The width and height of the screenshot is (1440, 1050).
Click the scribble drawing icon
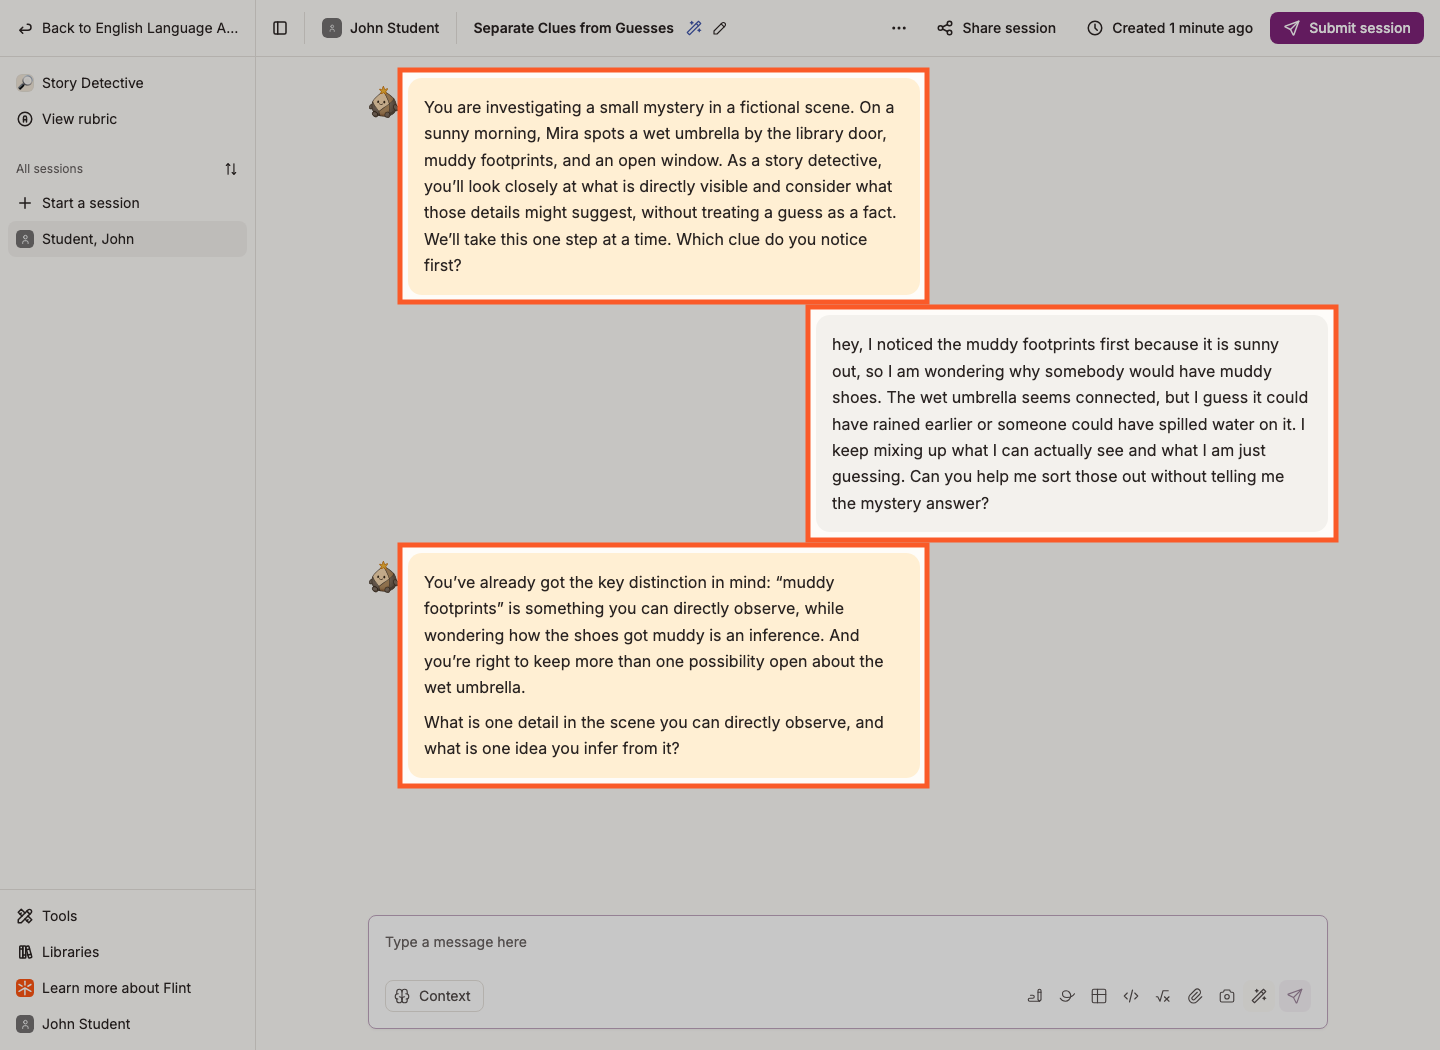point(1067,996)
